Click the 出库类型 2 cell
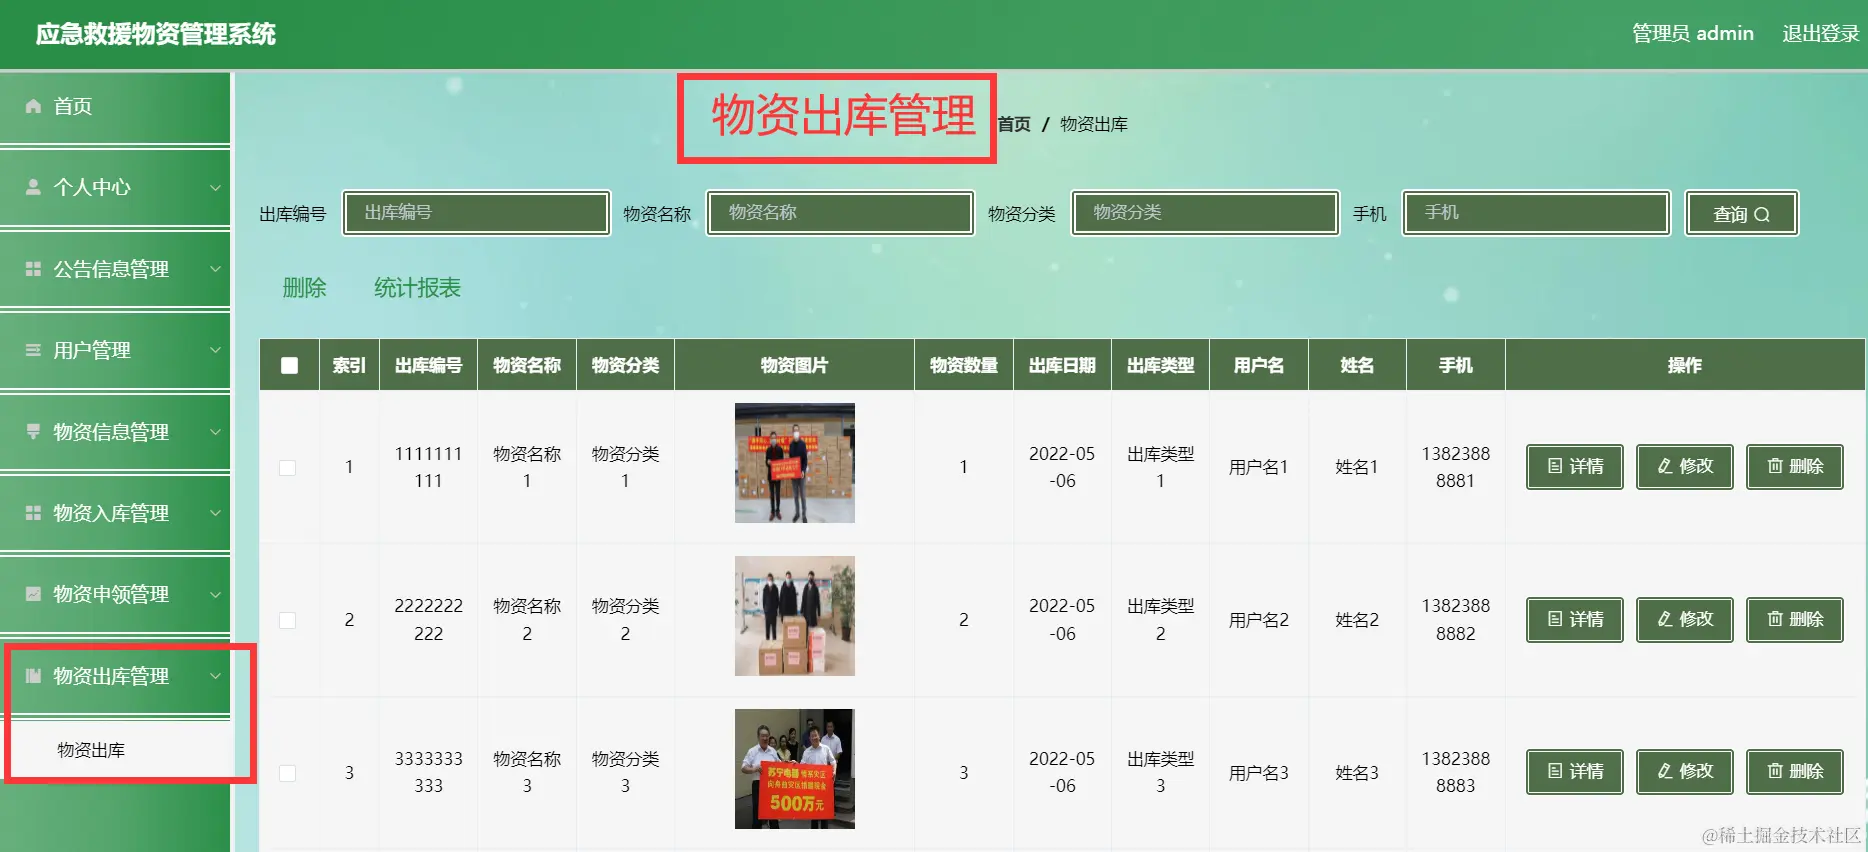1868x852 pixels. (1160, 620)
